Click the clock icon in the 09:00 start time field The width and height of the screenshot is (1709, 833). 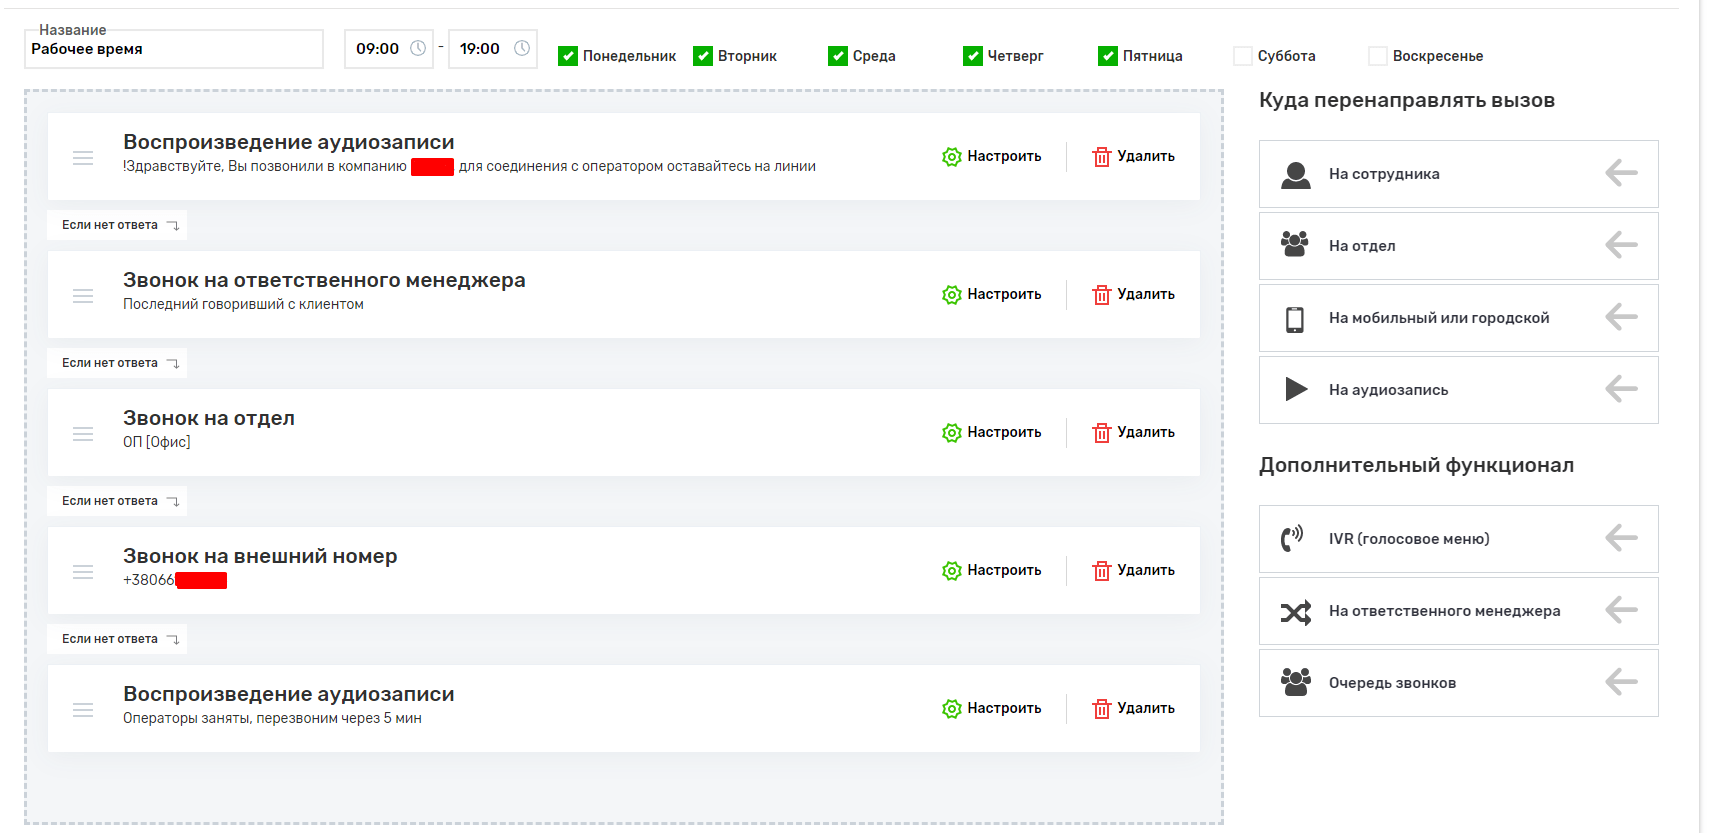click(x=418, y=48)
